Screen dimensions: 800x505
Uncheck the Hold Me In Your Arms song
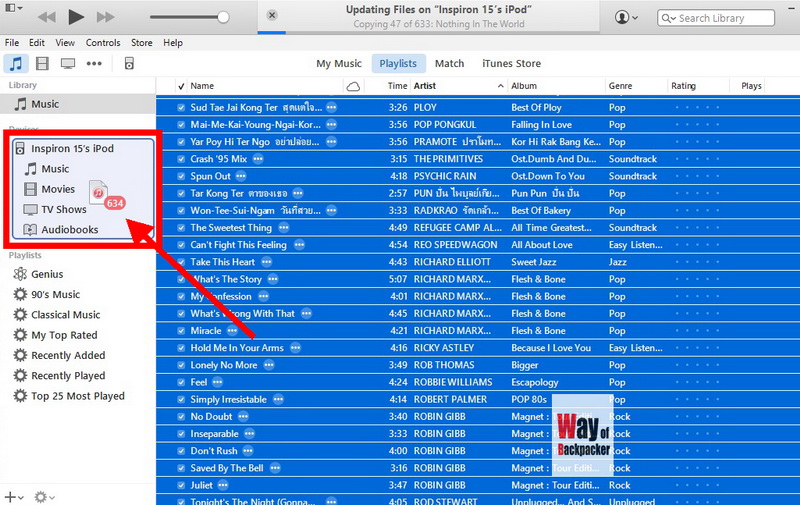181,348
